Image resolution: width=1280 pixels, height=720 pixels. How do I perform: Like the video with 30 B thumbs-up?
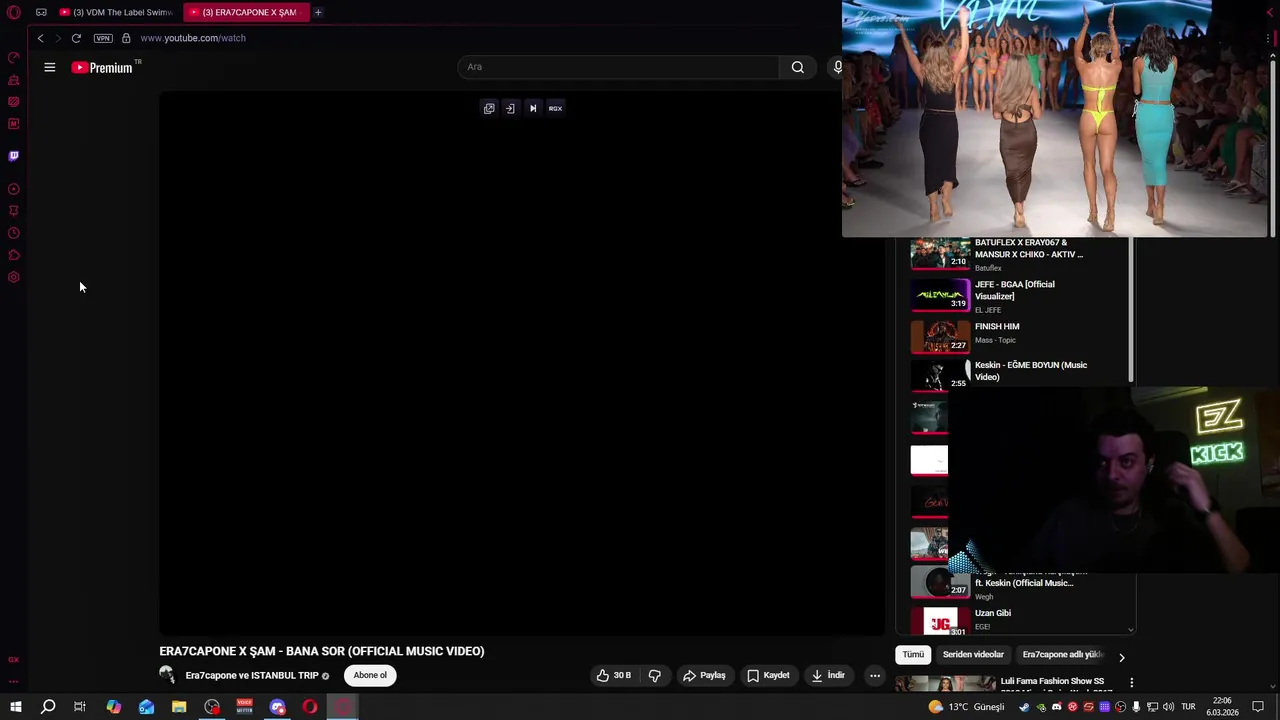pyautogui.click(x=613, y=675)
